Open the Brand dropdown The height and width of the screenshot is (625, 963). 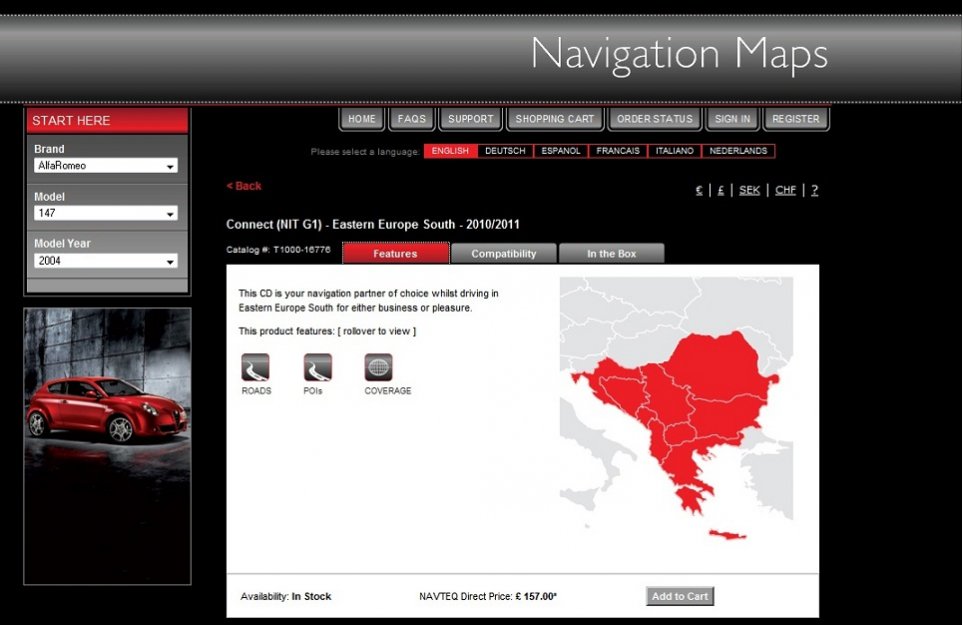[106, 166]
